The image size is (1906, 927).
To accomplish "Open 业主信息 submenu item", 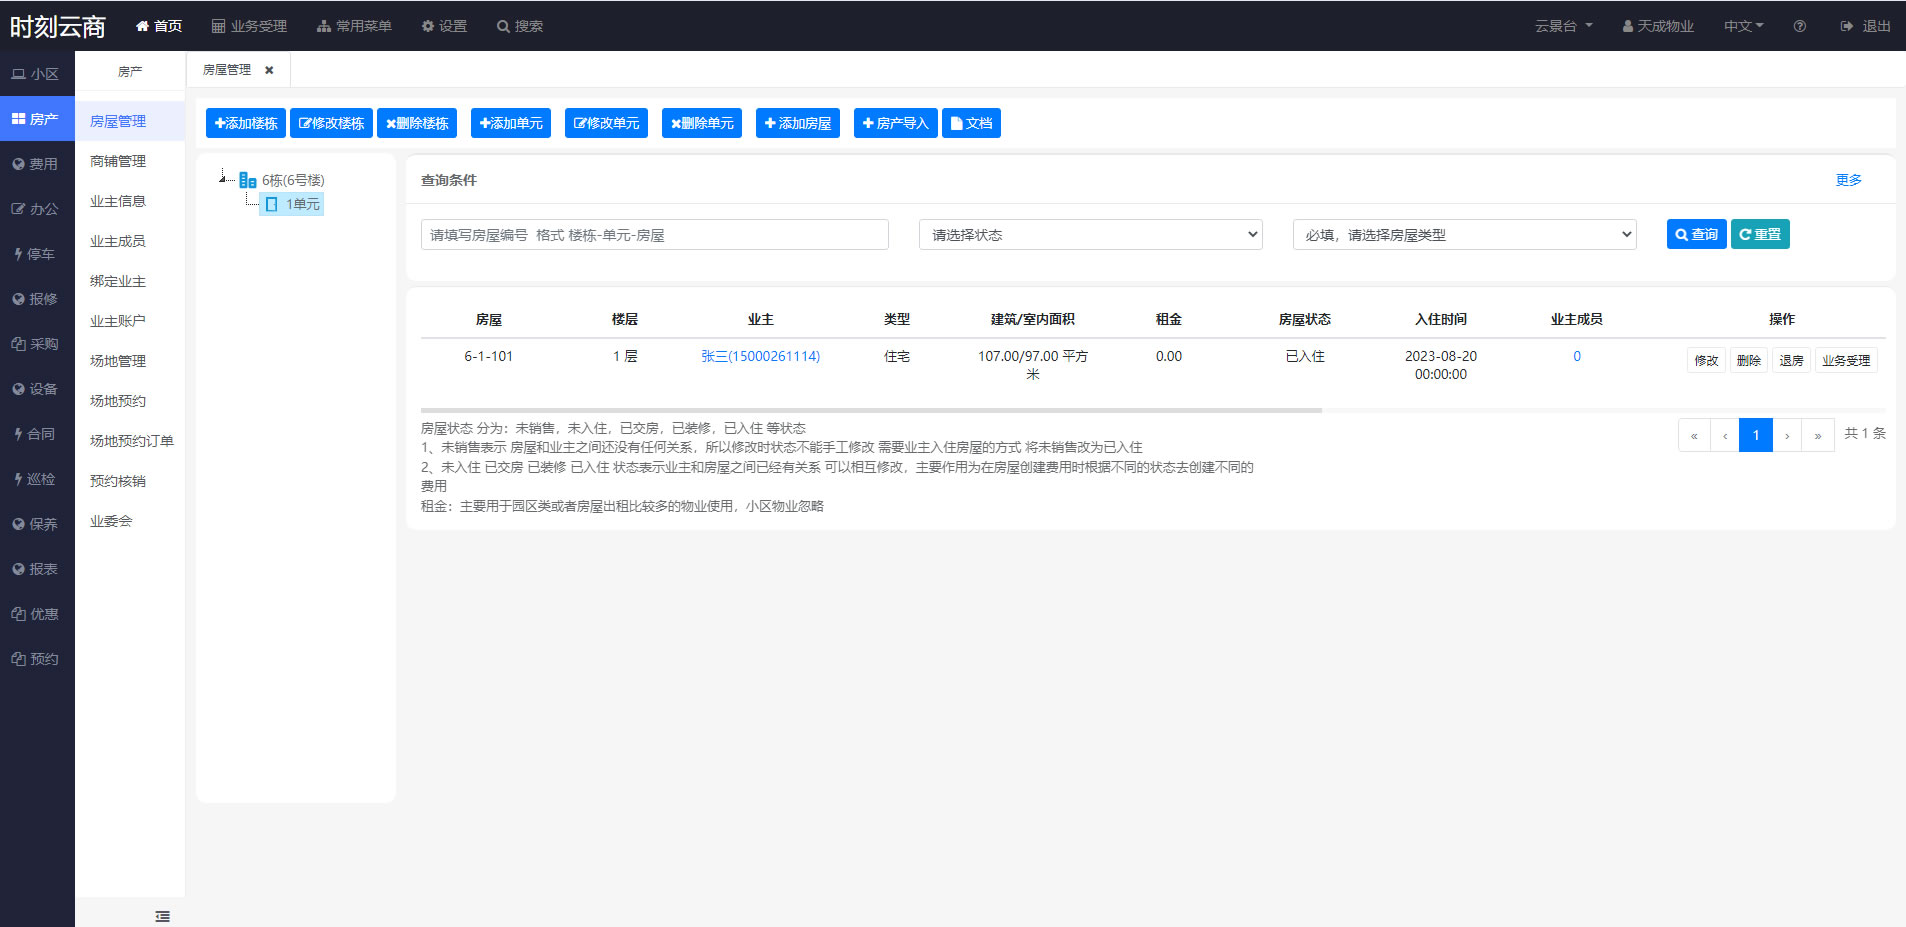I will click(x=130, y=201).
